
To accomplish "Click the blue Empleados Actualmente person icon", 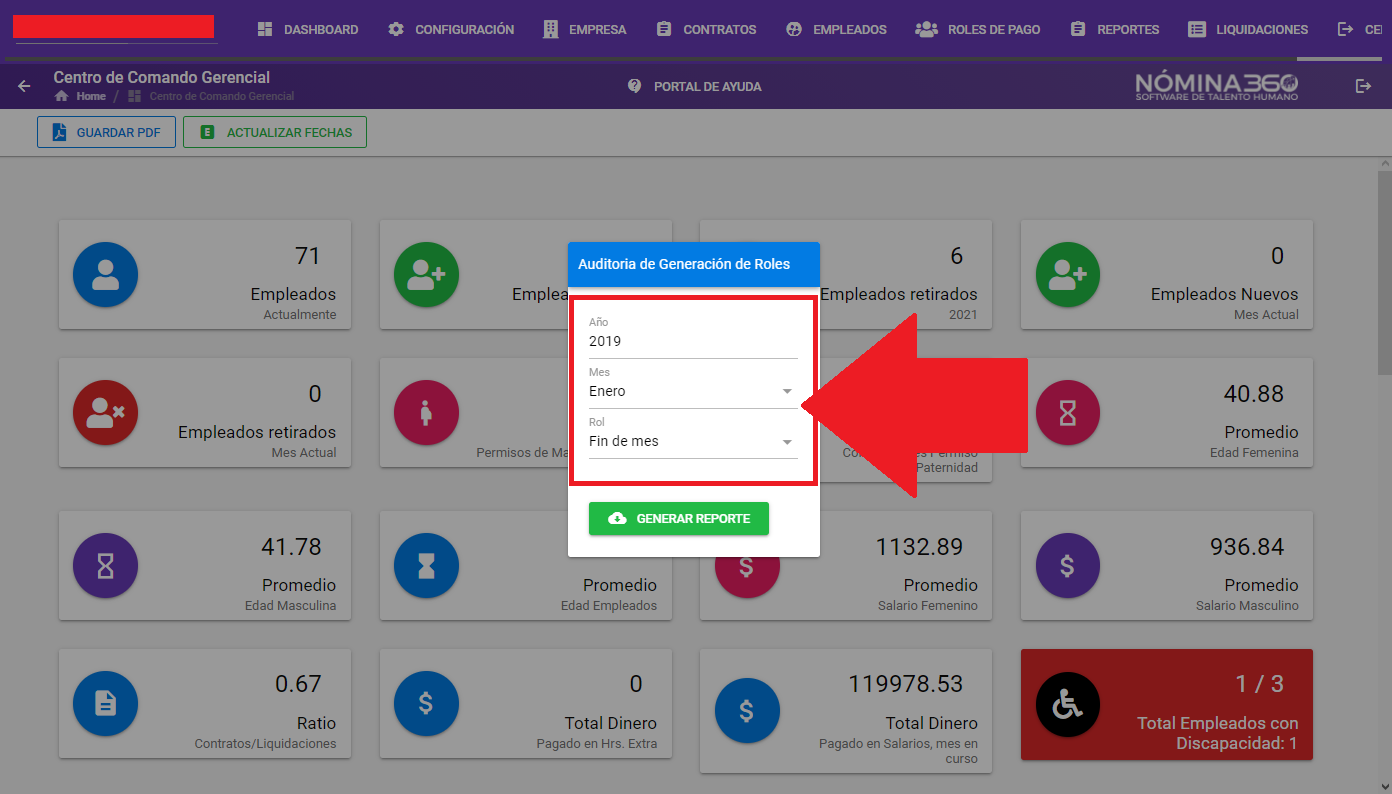I will coord(105,274).
